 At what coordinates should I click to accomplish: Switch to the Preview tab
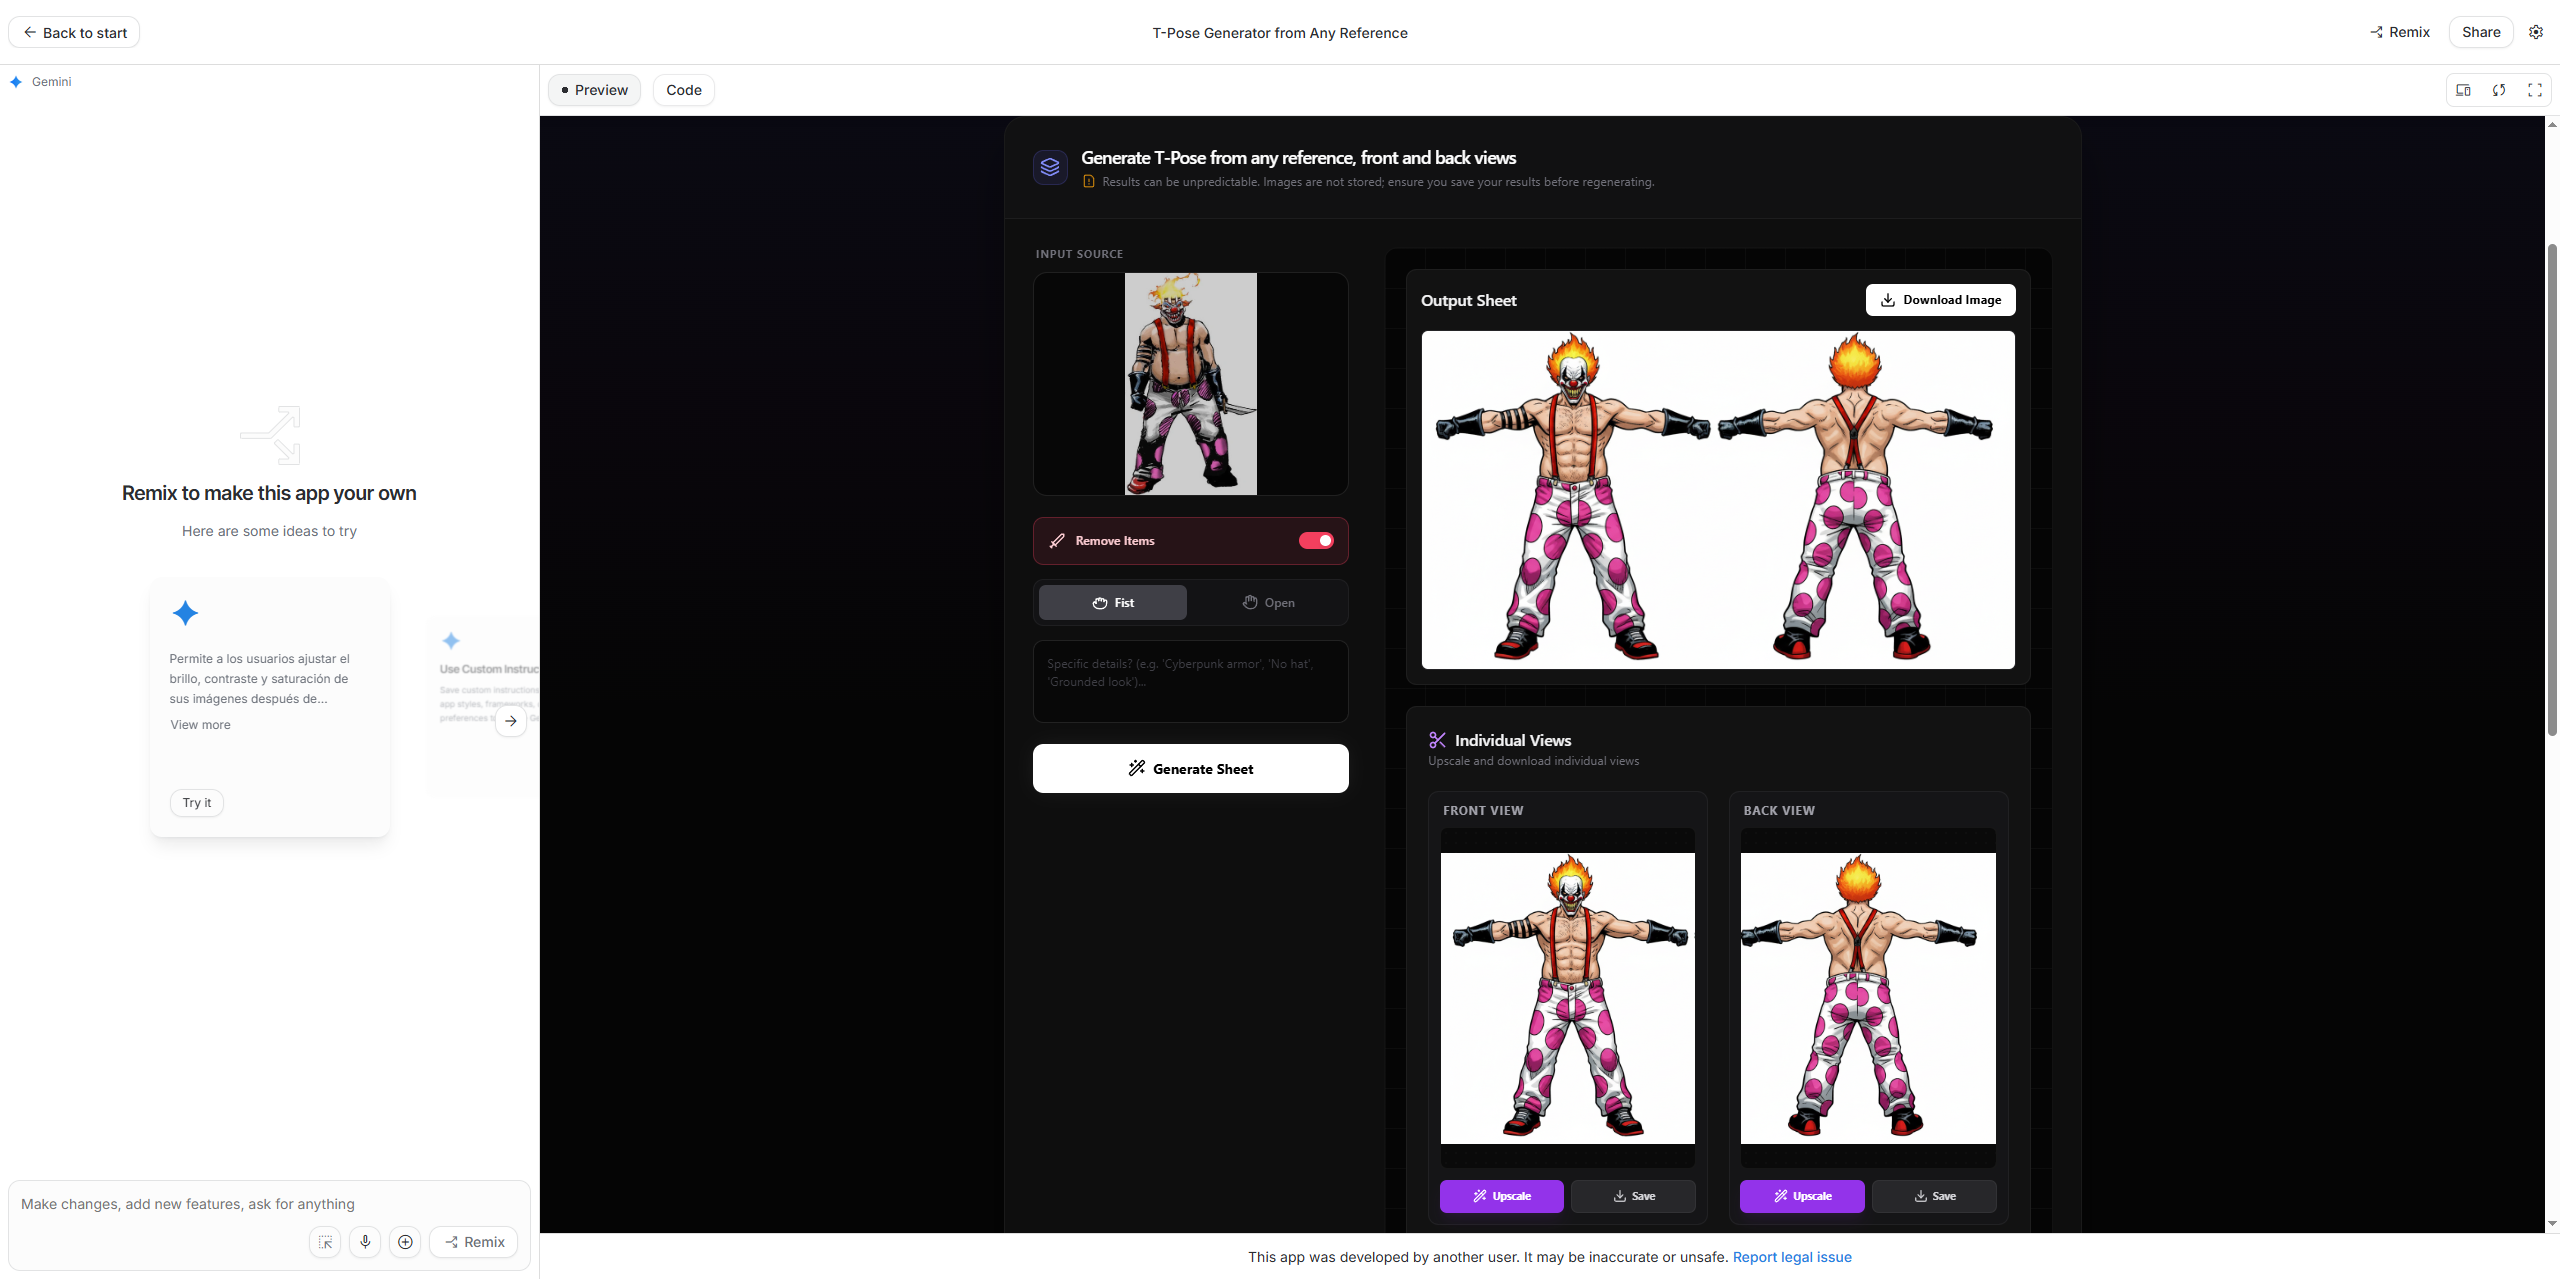click(595, 90)
